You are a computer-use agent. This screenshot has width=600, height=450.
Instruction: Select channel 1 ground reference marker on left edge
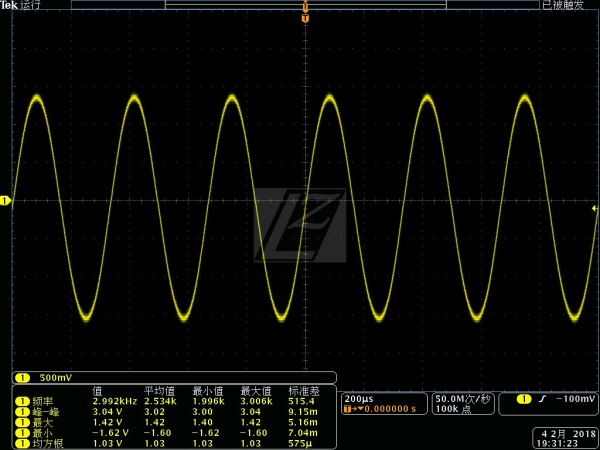tap(5, 201)
